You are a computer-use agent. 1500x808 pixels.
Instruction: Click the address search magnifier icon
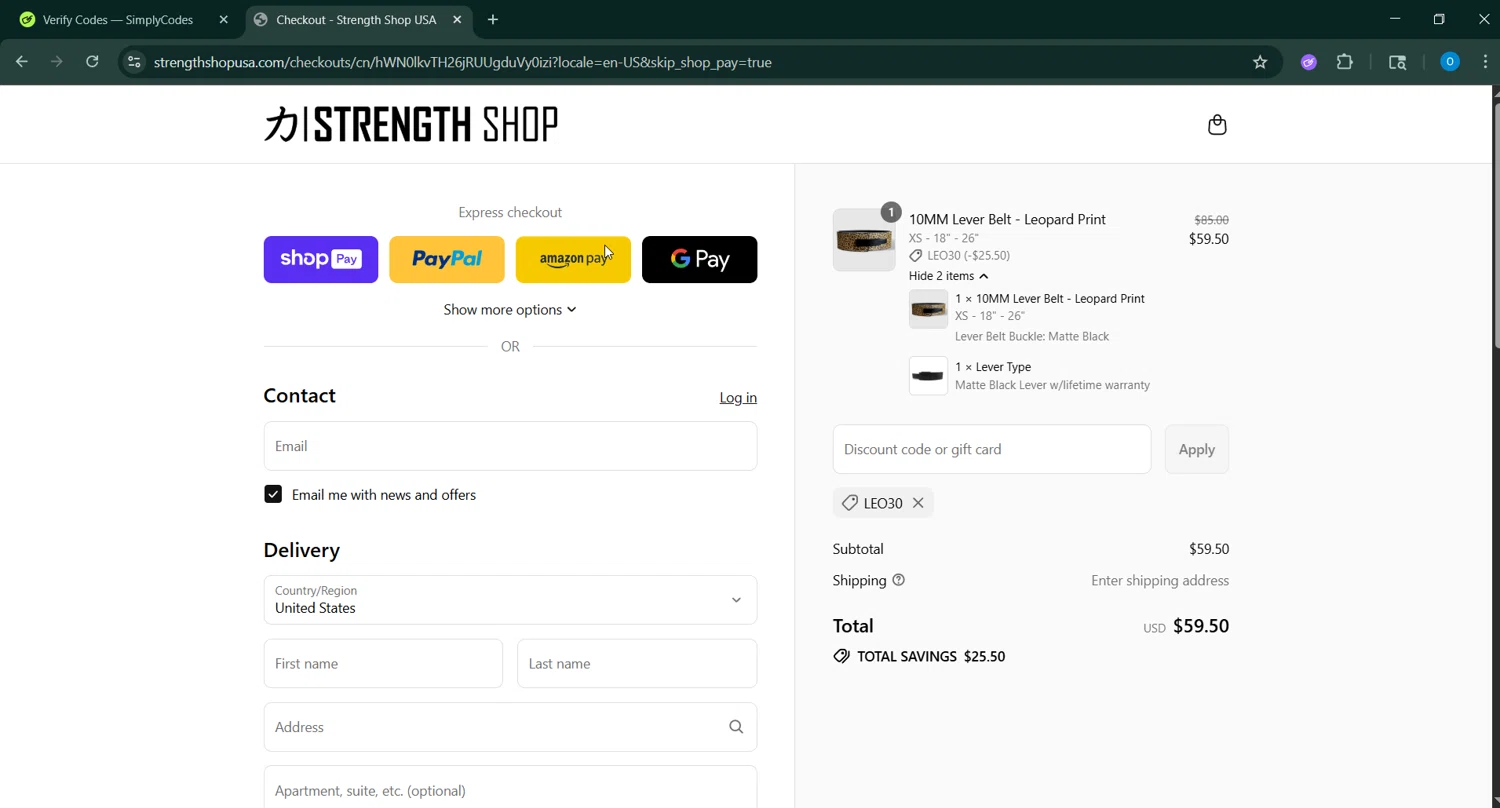[736, 727]
